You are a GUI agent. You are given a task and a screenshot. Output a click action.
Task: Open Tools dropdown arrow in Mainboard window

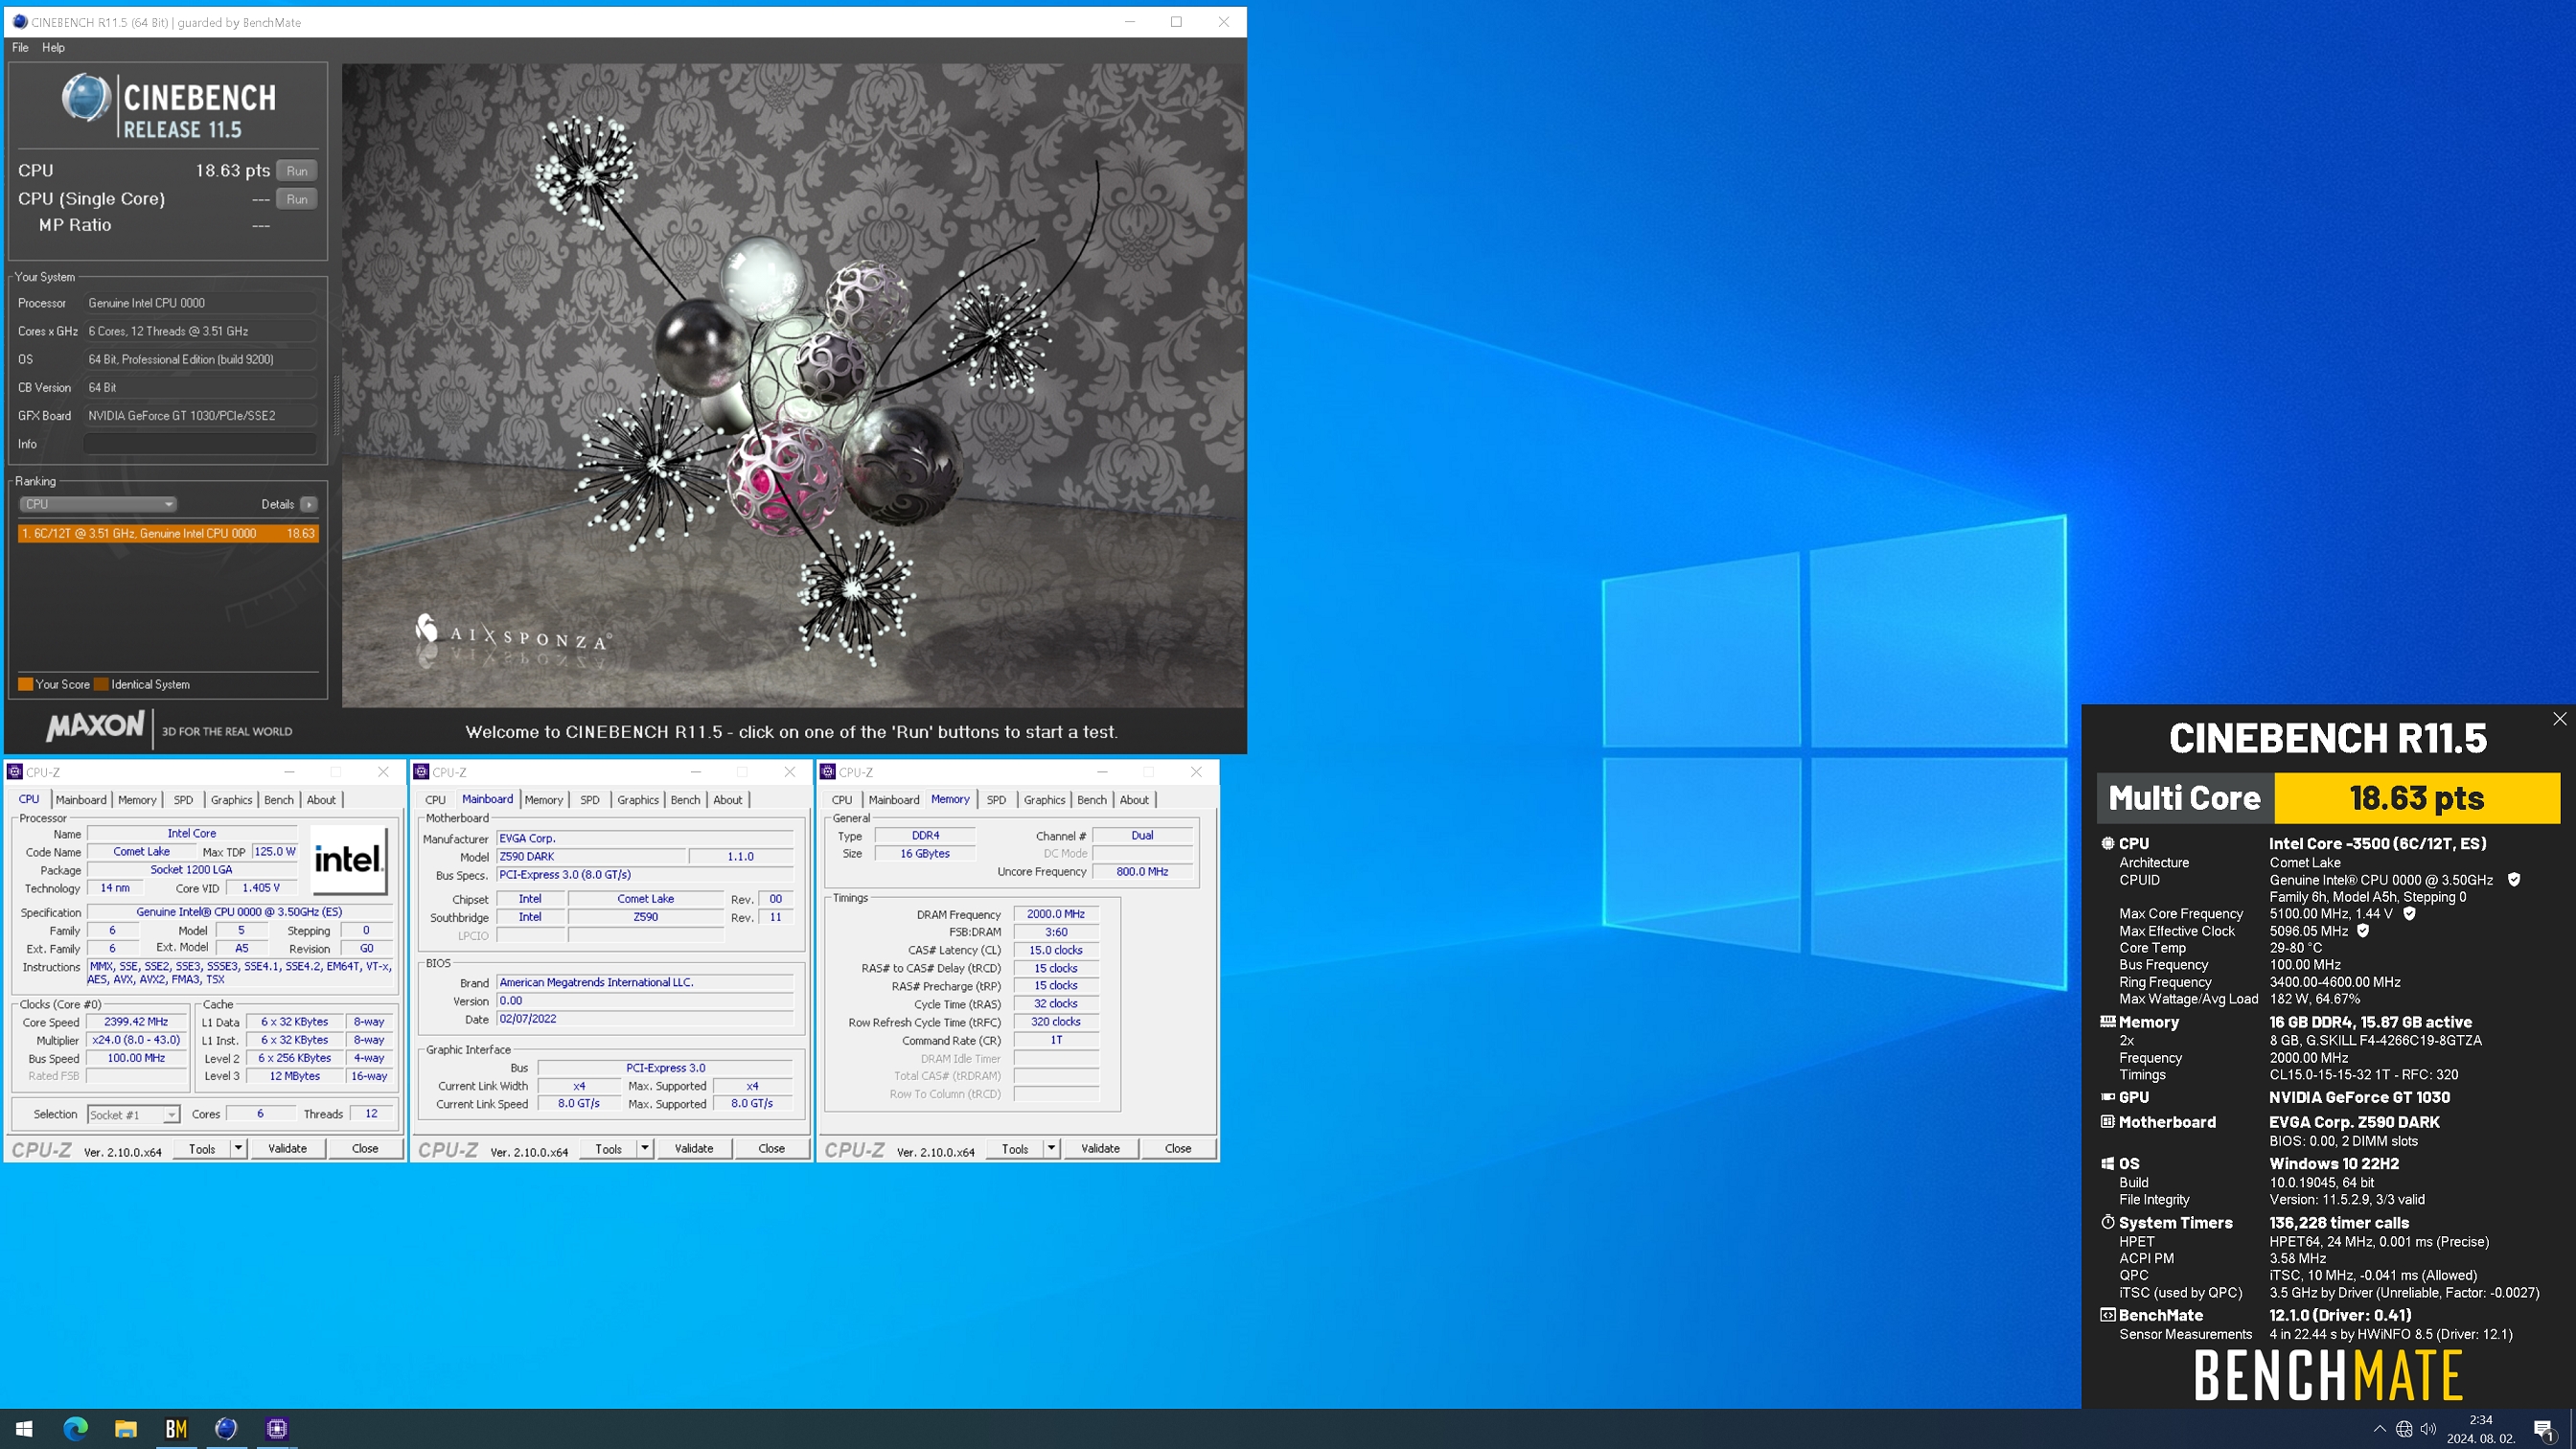pos(645,1148)
